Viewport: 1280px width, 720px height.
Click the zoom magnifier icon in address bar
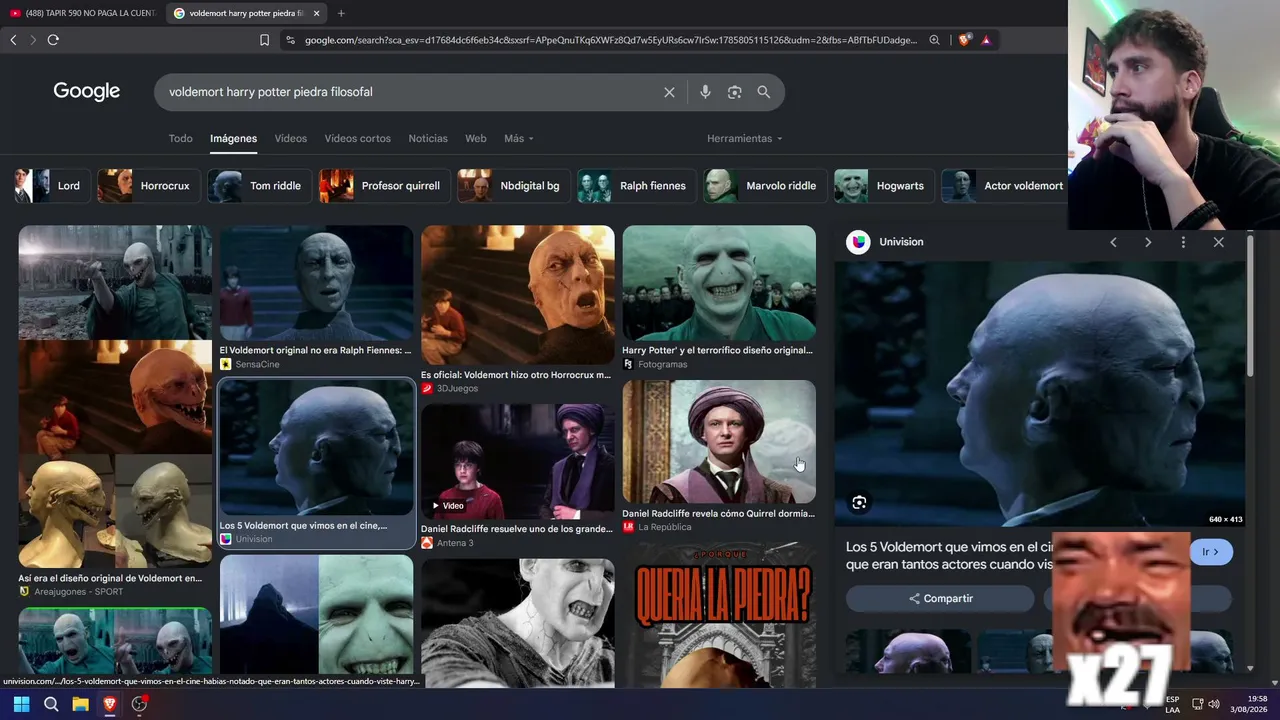tap(934, 40)
